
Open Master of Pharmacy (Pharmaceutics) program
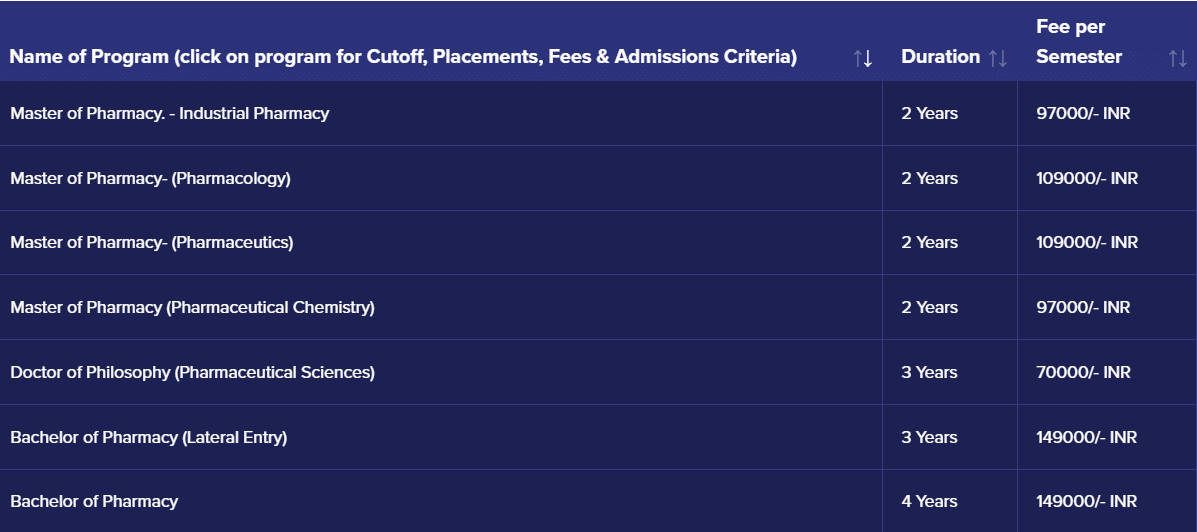151,242
